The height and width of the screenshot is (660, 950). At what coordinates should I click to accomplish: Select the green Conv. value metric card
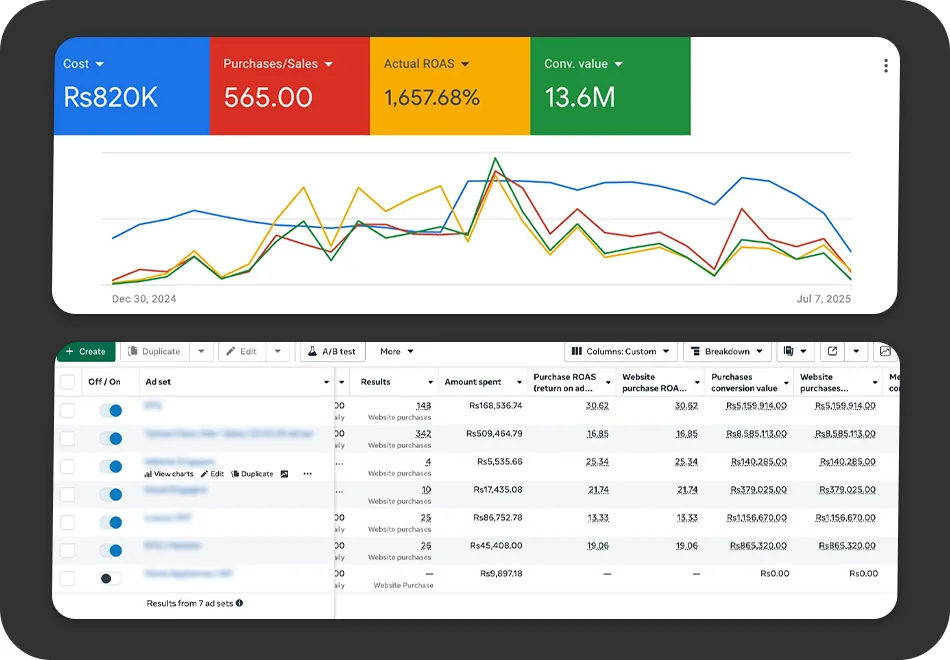point(609,86)
